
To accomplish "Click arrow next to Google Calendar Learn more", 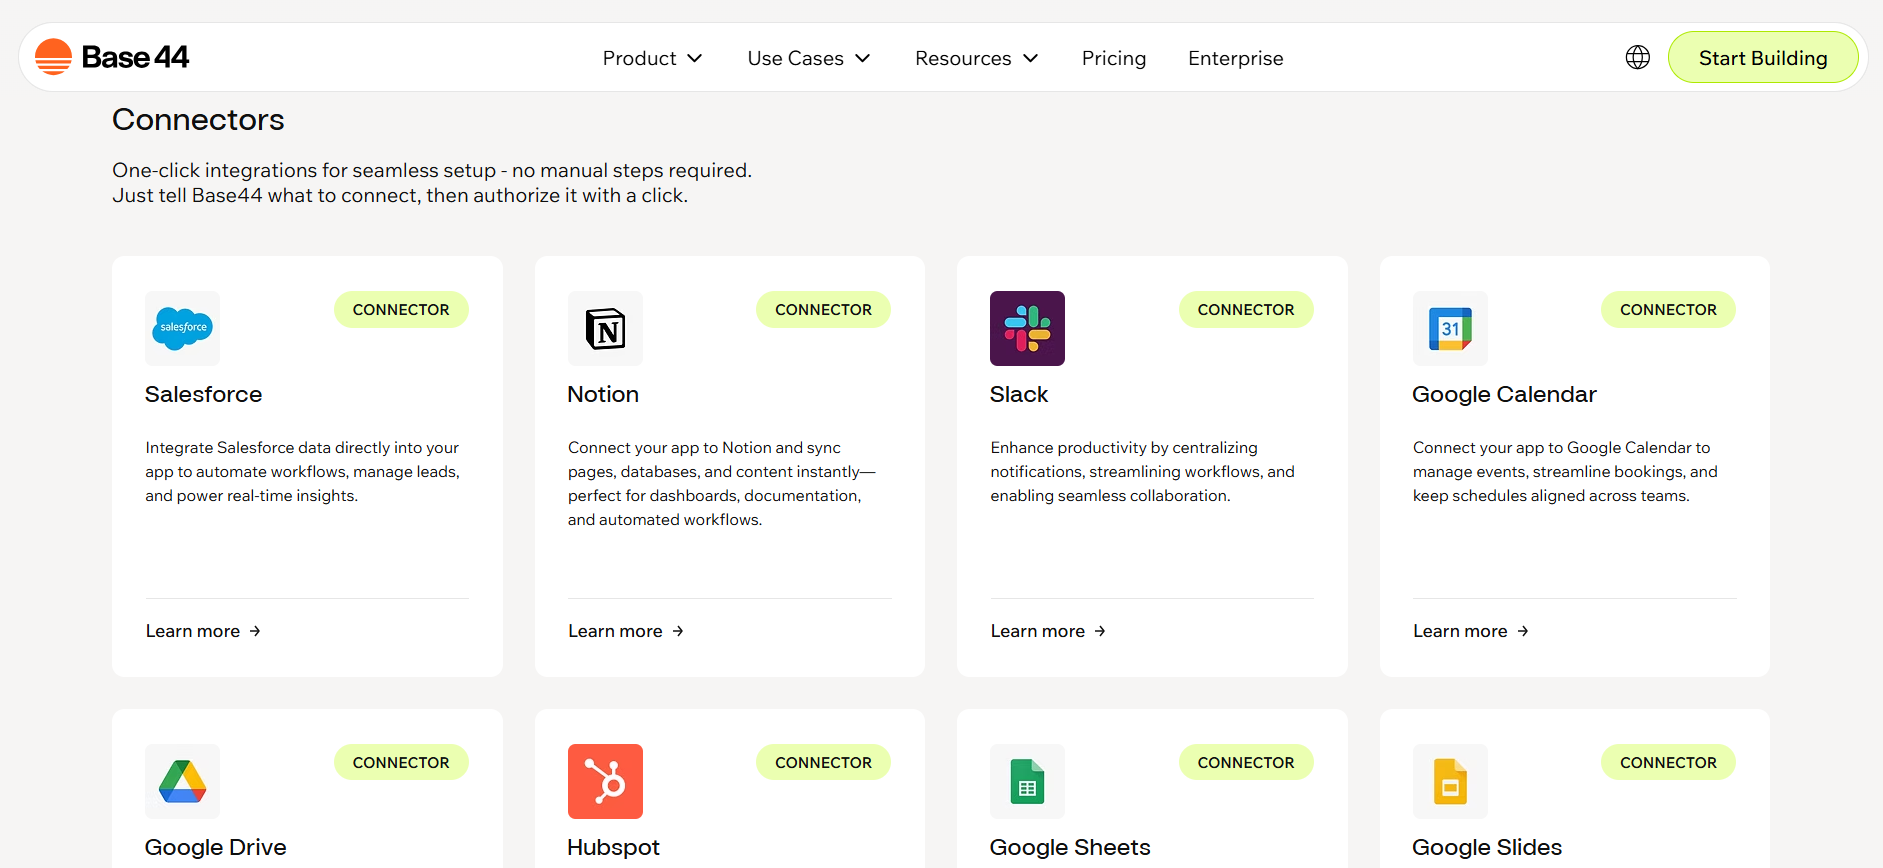I will tap(1523, 631).
